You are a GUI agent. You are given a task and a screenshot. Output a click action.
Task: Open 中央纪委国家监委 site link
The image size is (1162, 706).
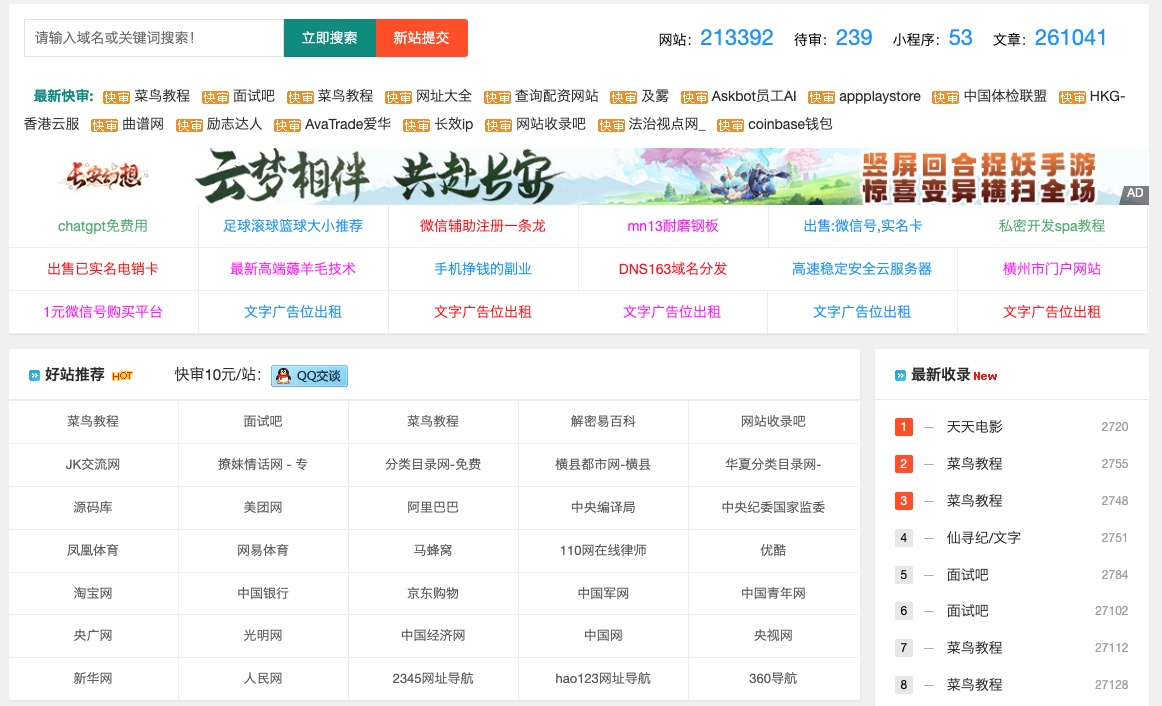pyautogui.click(x=773, y=507)
